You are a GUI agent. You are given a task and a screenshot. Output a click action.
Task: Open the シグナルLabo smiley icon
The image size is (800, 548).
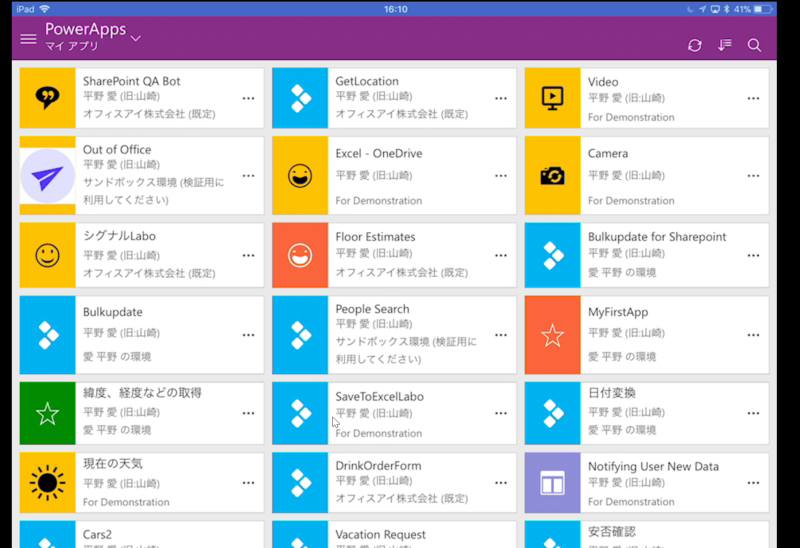tap(47, 255)
